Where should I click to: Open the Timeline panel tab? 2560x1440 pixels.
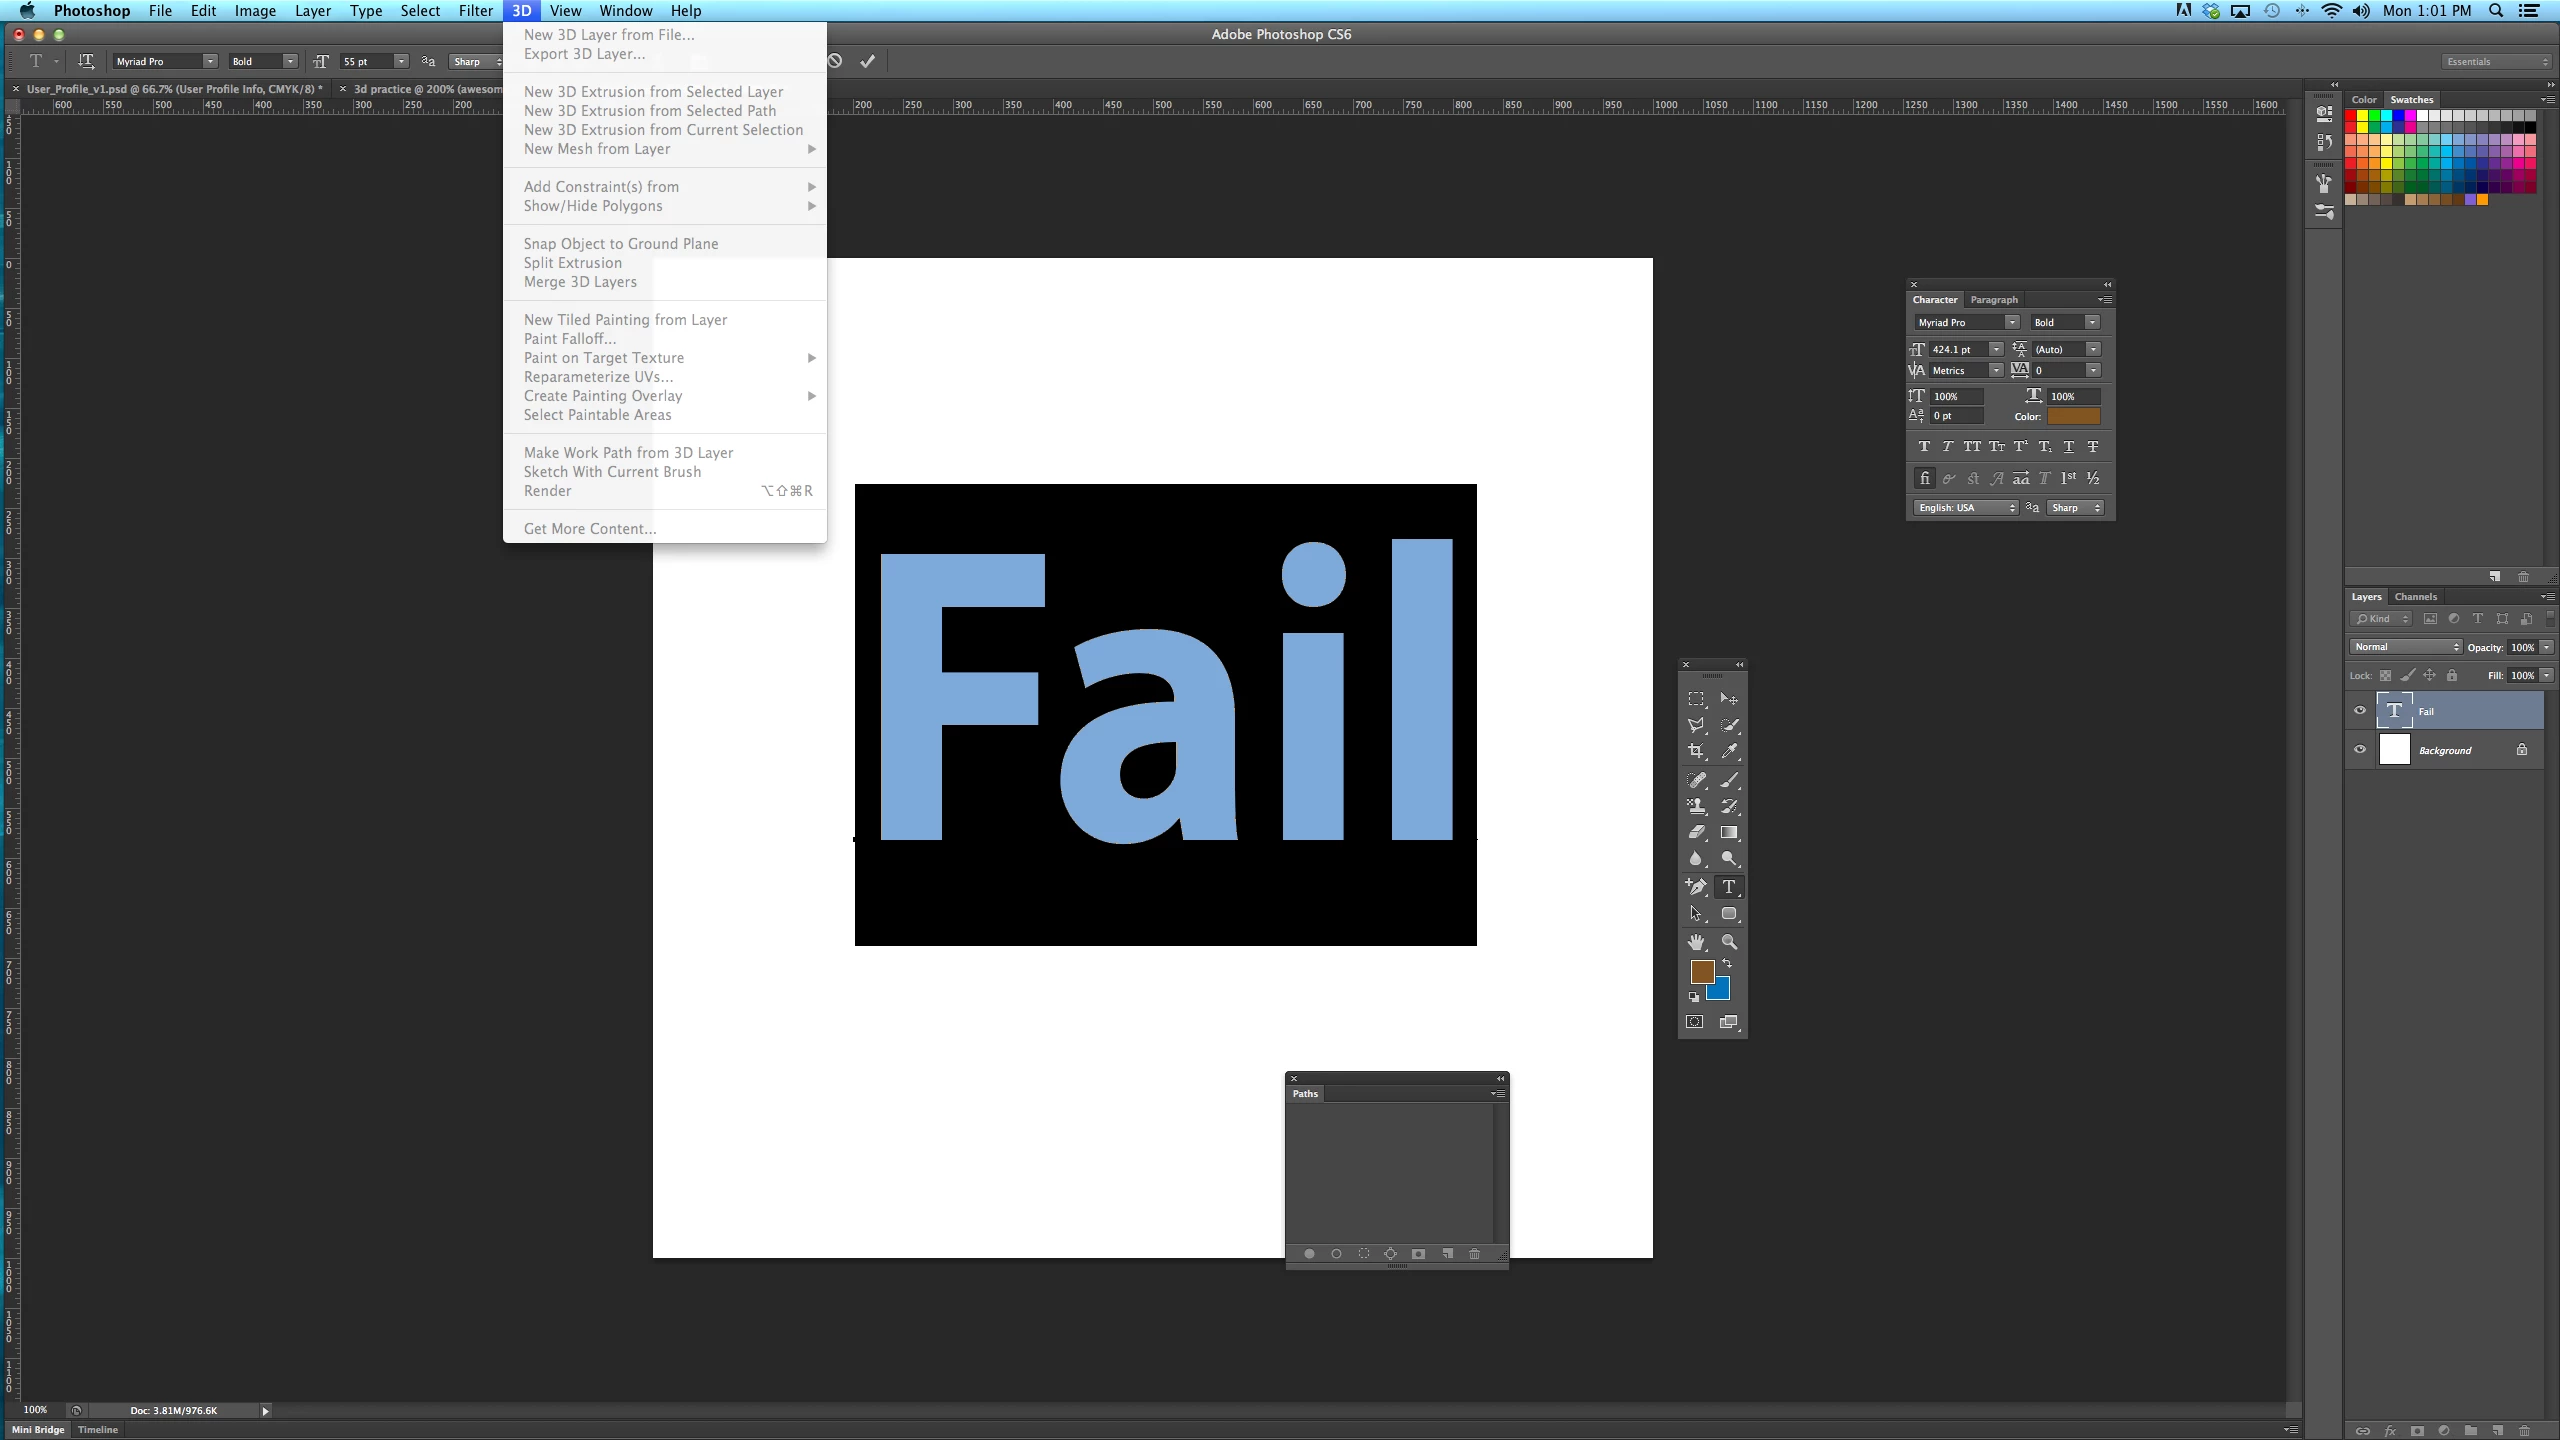[x=98, y=1430]
